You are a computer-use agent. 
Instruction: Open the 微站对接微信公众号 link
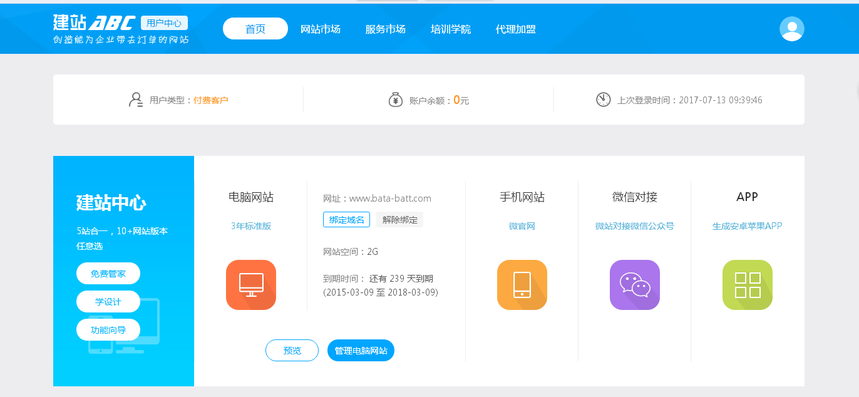coord(634,226)
